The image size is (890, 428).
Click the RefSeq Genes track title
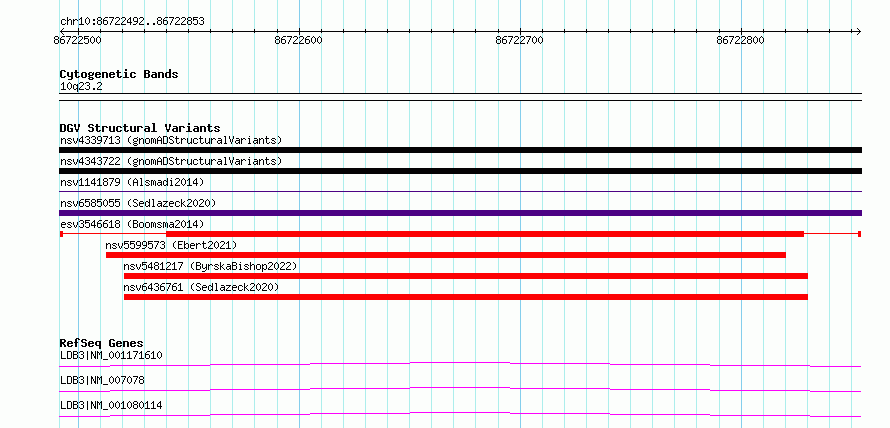point(102,343)
